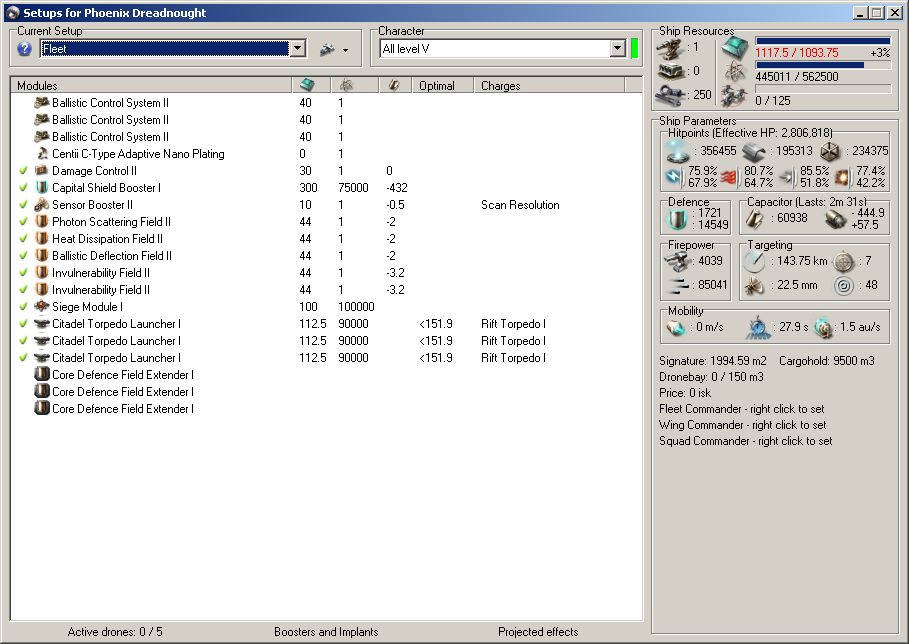909x644 pixels.
Task: Click the calibration icon showing 250
Action: pos(671,95)
